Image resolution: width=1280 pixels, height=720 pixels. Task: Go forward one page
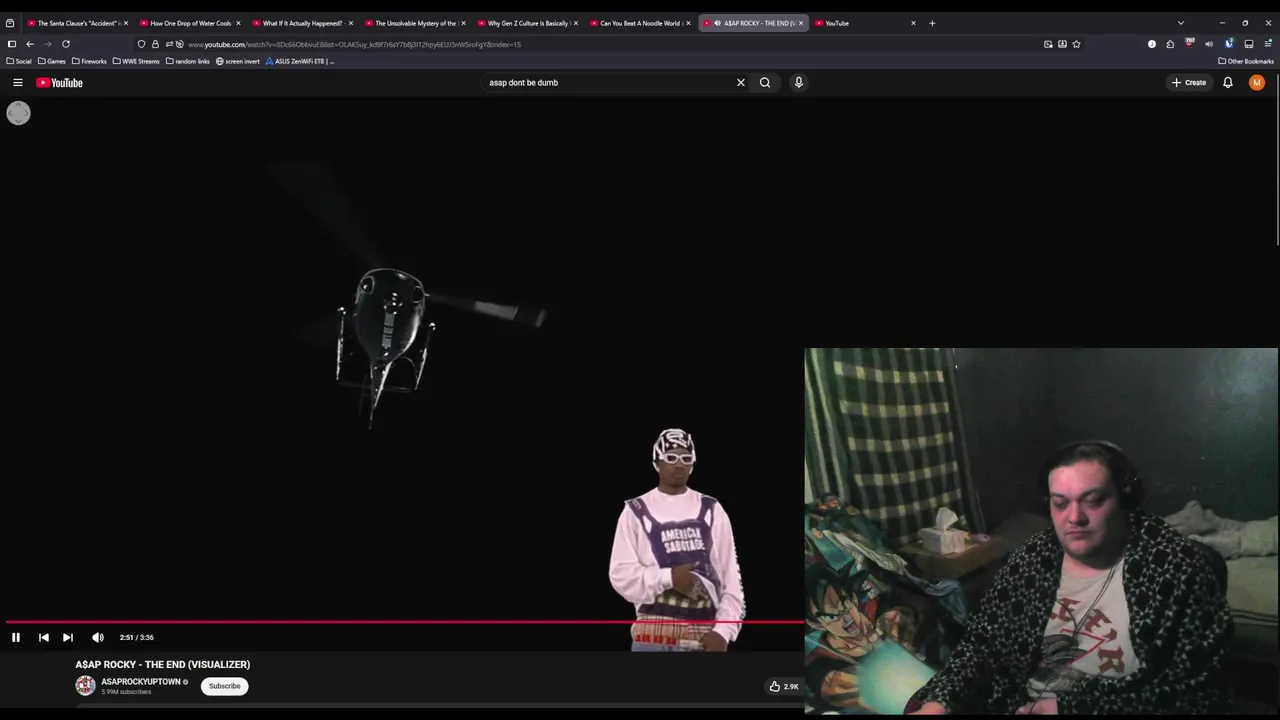coord(47,44)
